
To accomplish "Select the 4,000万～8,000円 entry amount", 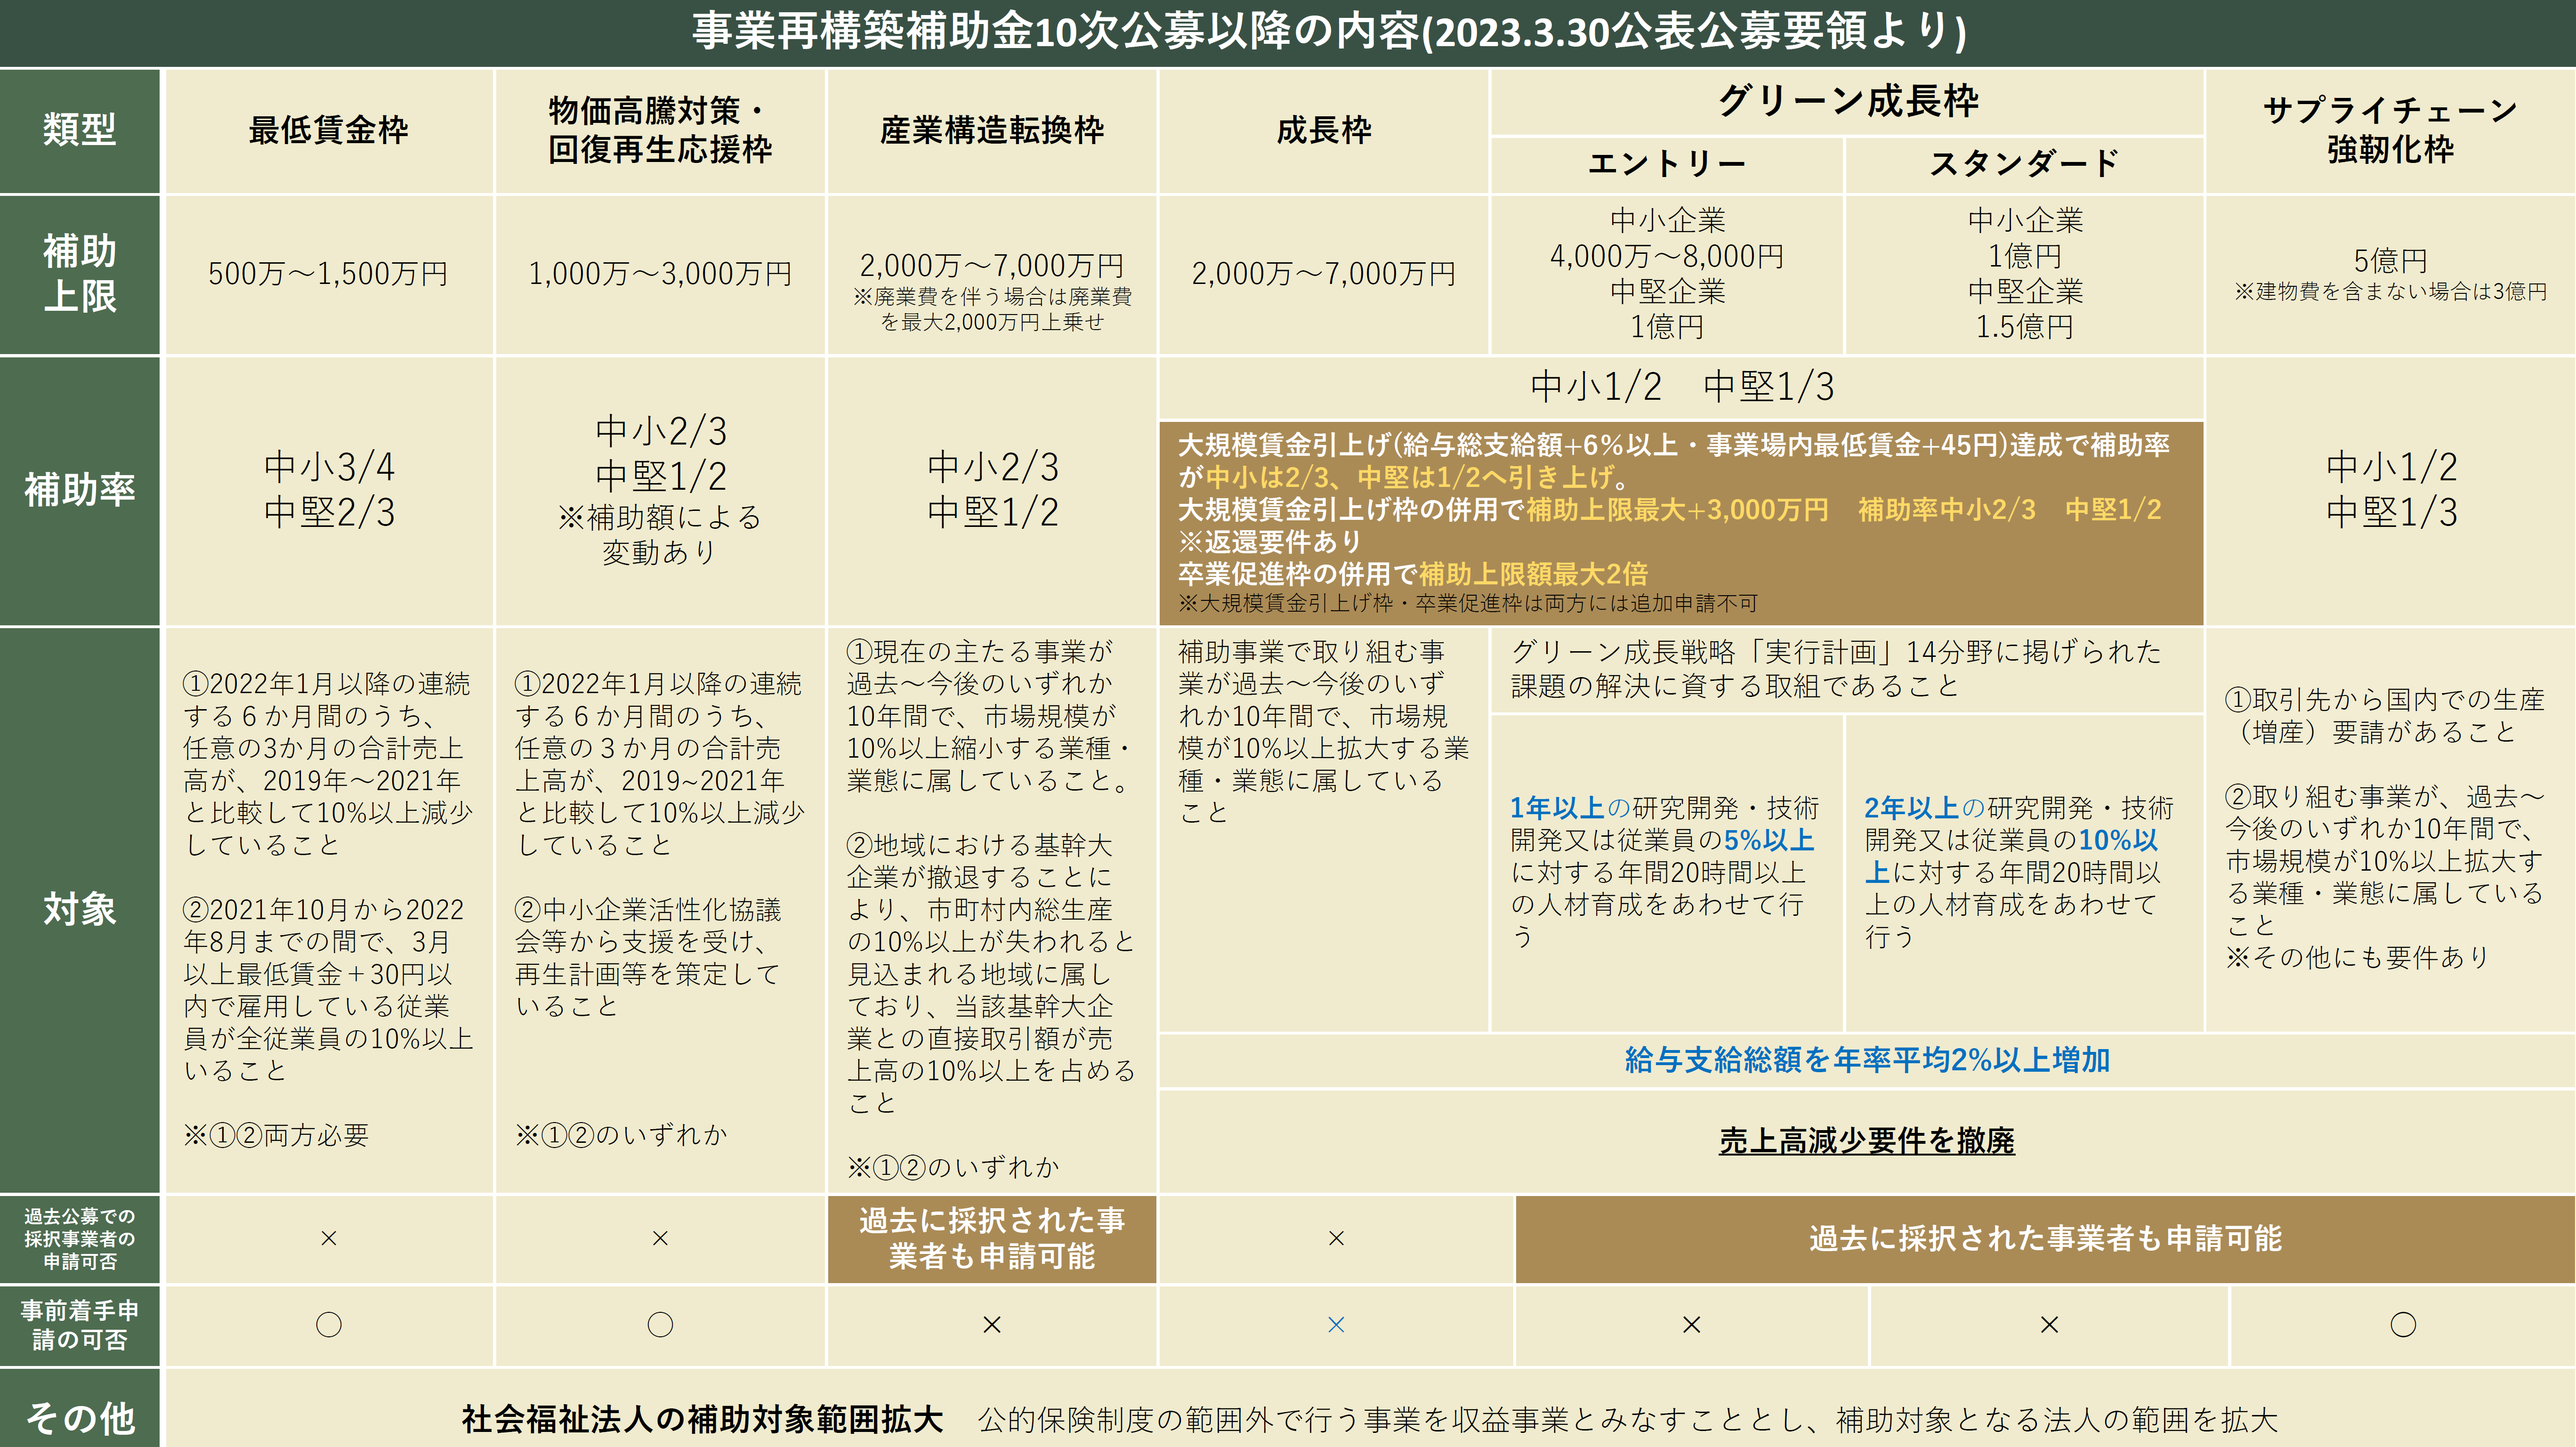I will pyautogui.click(x=1667, y=257).
